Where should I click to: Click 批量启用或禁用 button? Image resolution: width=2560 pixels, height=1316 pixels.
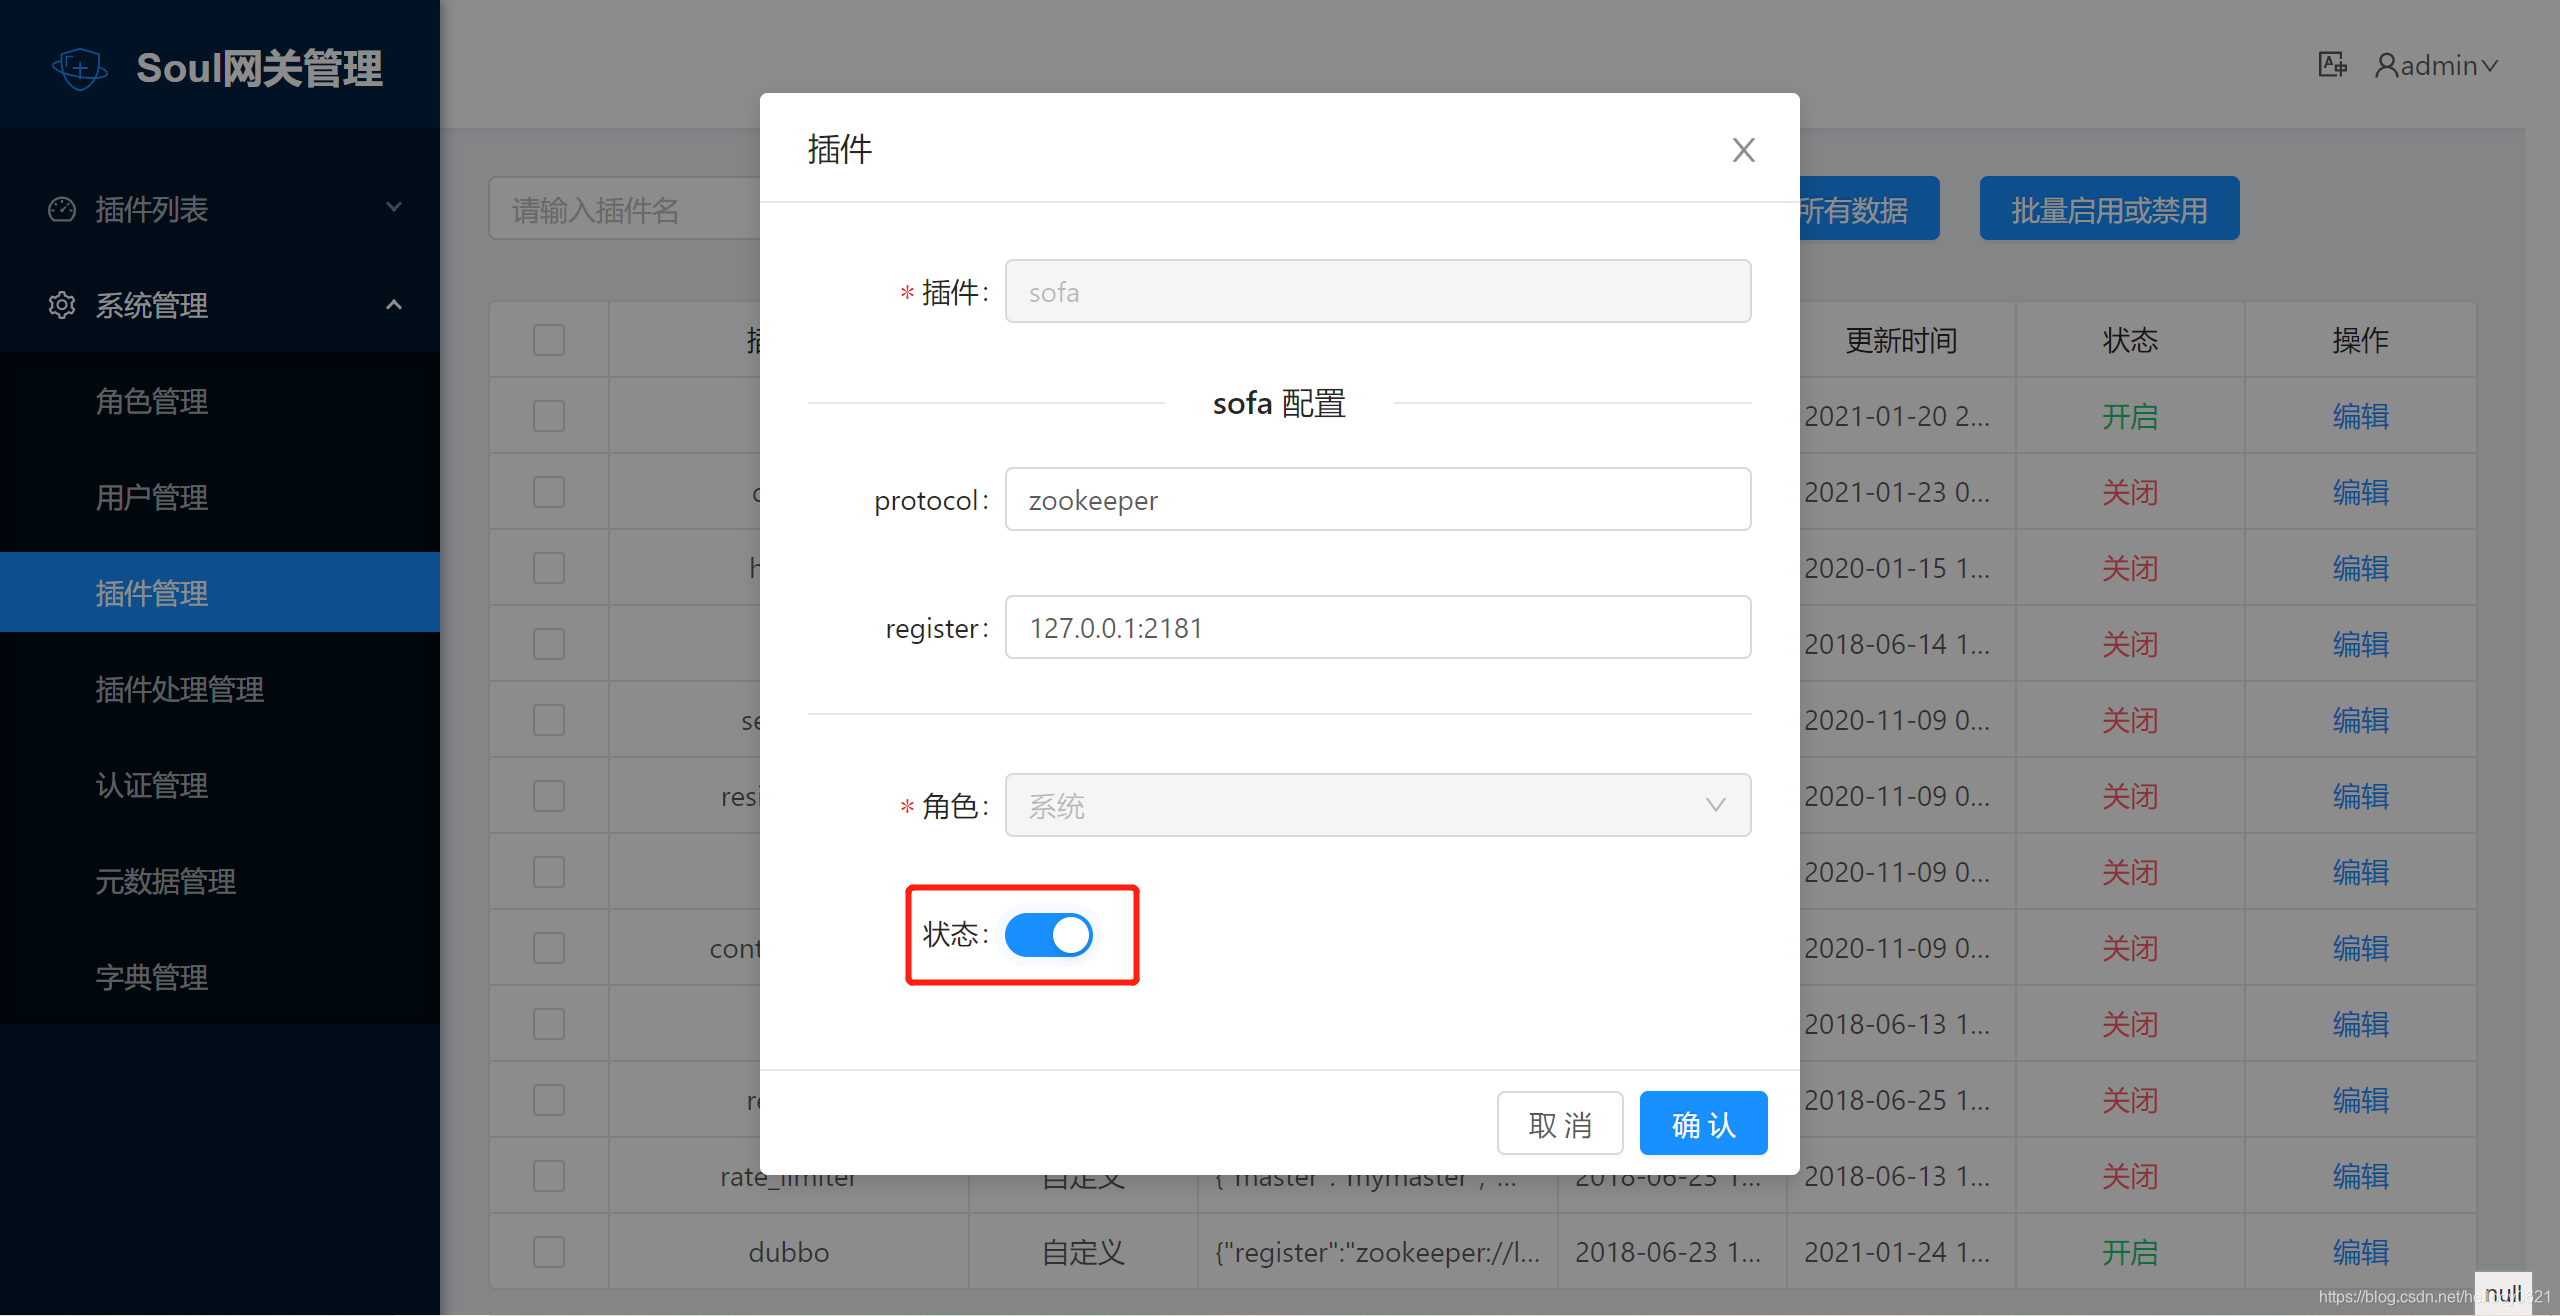[x=2109, y=209]
